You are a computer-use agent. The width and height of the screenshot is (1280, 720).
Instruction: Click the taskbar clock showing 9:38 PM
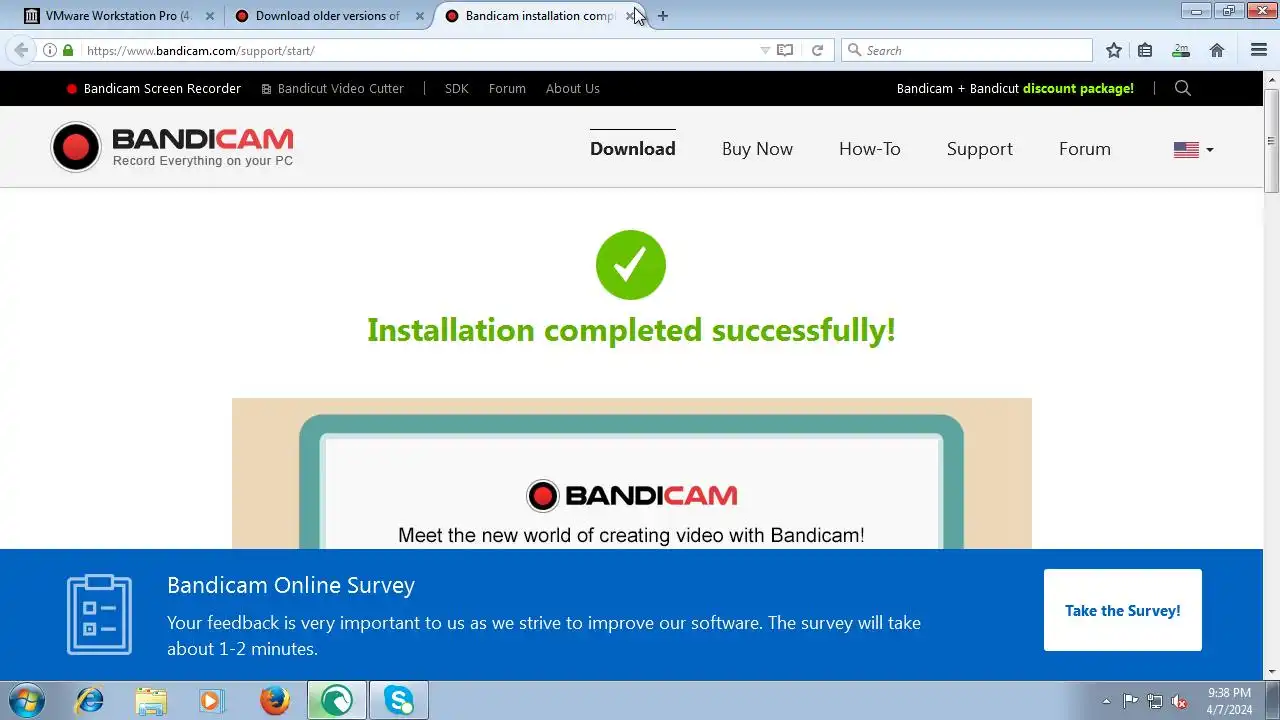click(x=1229, y=701)
